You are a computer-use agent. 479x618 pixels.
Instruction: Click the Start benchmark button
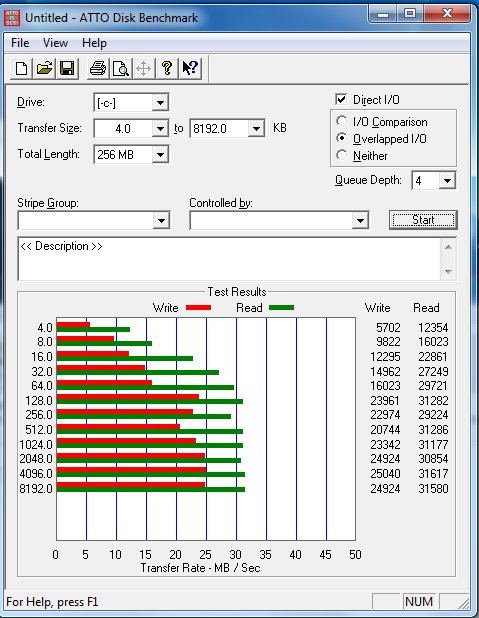tap(423, 220)
